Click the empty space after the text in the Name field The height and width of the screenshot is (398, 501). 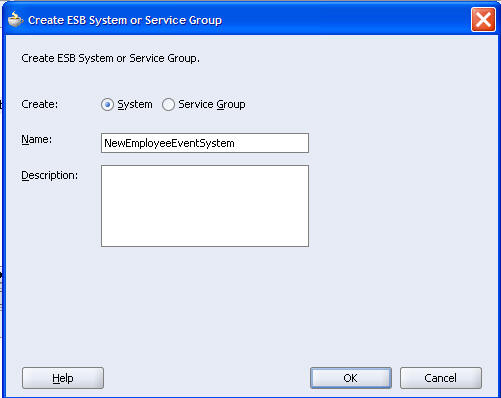point(271,143)
